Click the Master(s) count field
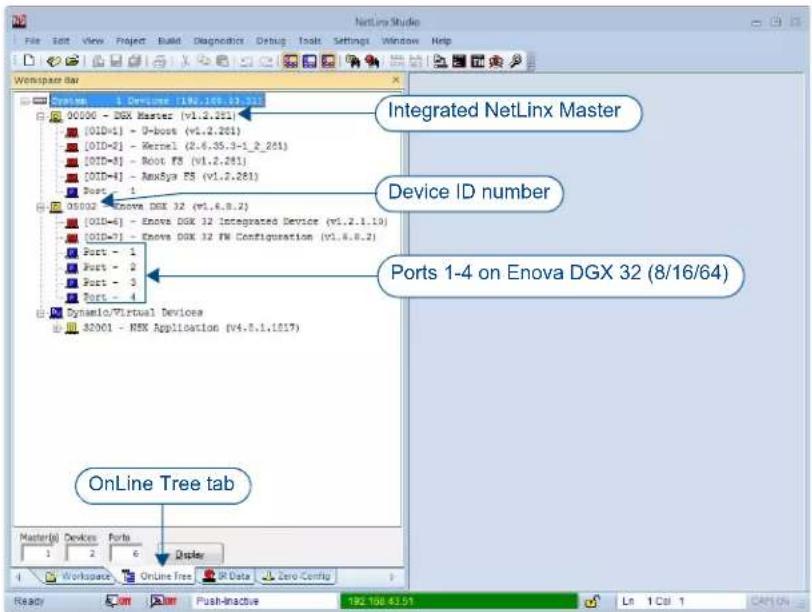 (39, 553)
